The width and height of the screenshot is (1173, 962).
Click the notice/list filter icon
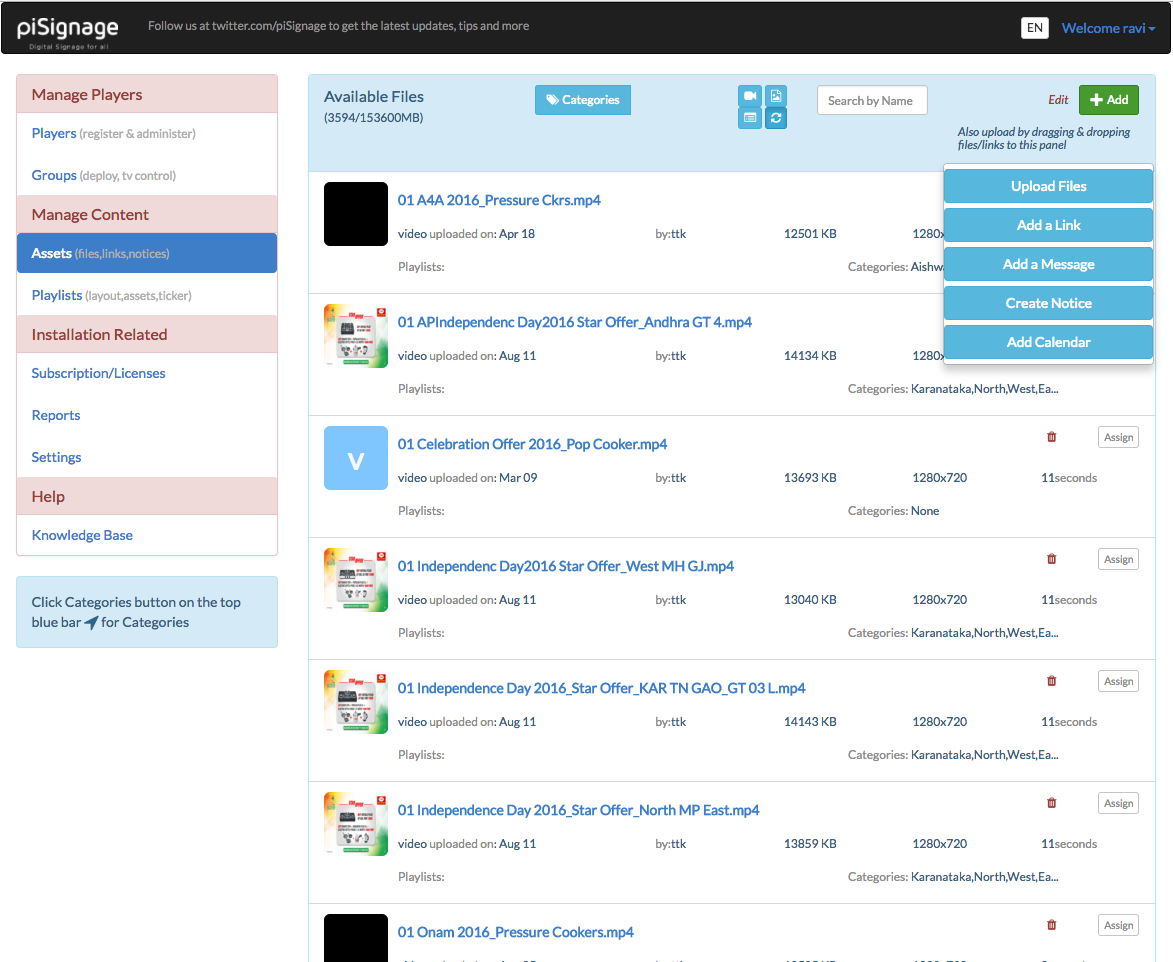[x=749, y=118]
